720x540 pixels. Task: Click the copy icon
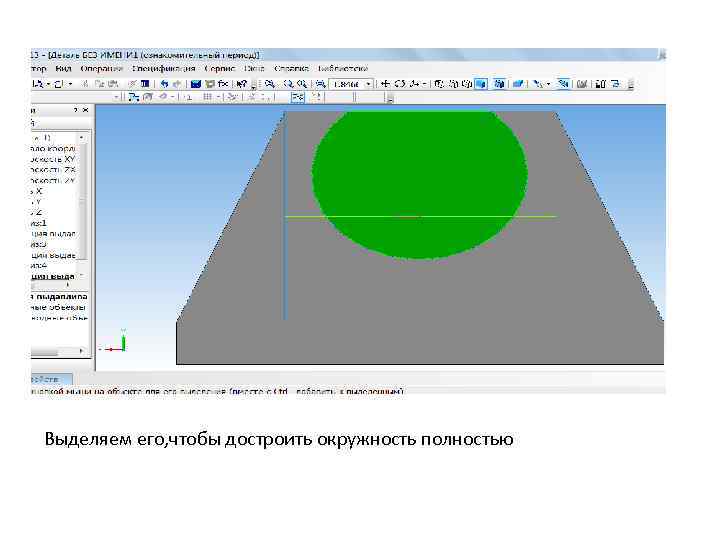[x=99, y=84]
